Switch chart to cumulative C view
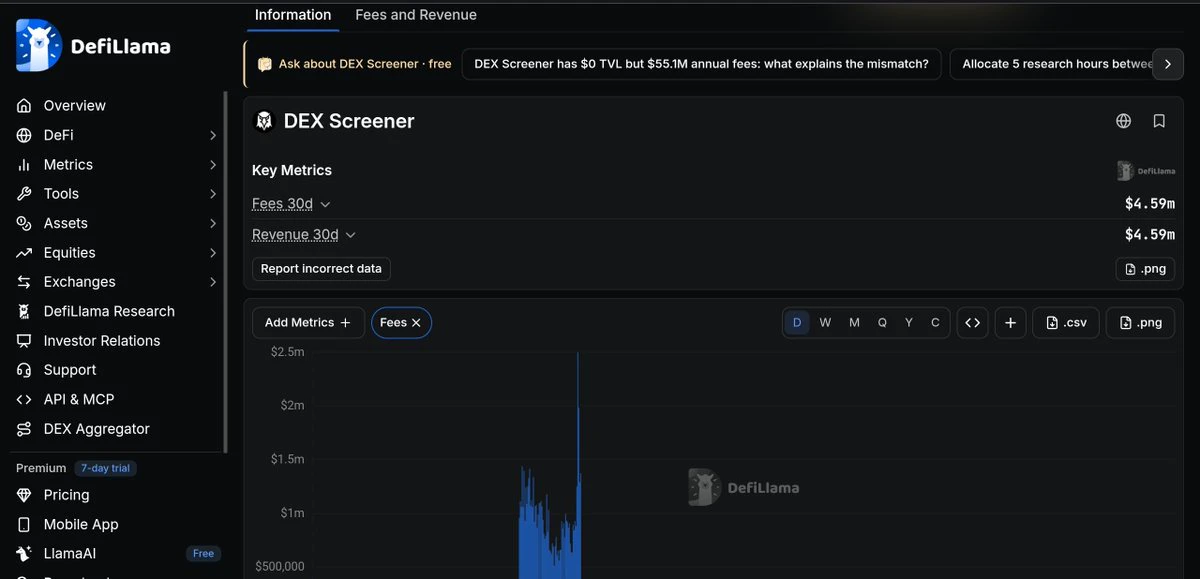The height and width of the screenshot is (579, 1200). (936, 323)
